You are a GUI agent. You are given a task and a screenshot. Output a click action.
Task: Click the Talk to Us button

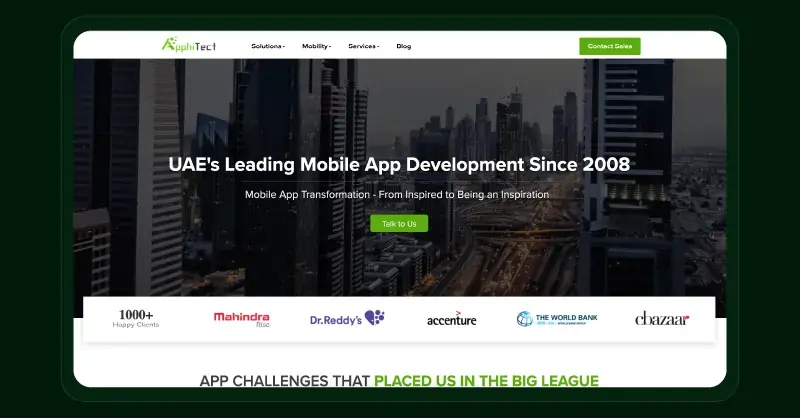399,223
